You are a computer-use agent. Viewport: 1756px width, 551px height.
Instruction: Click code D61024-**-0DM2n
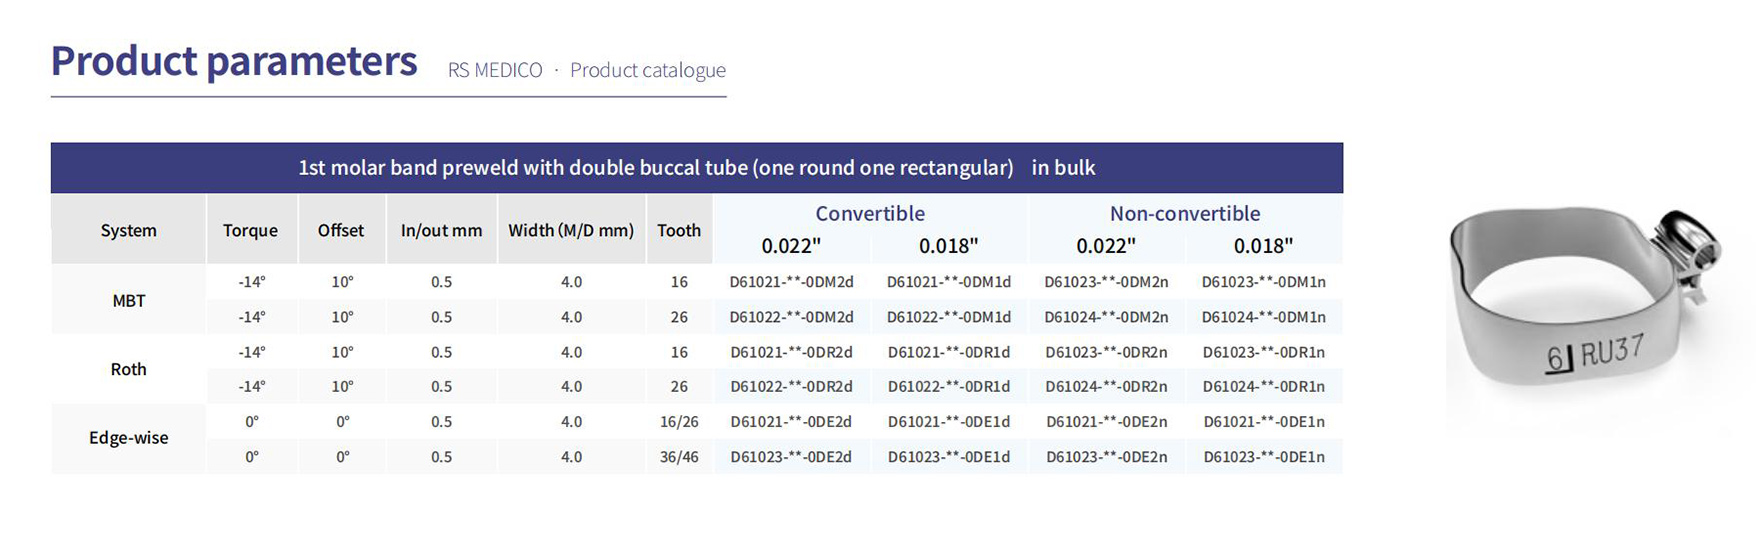1106,317
